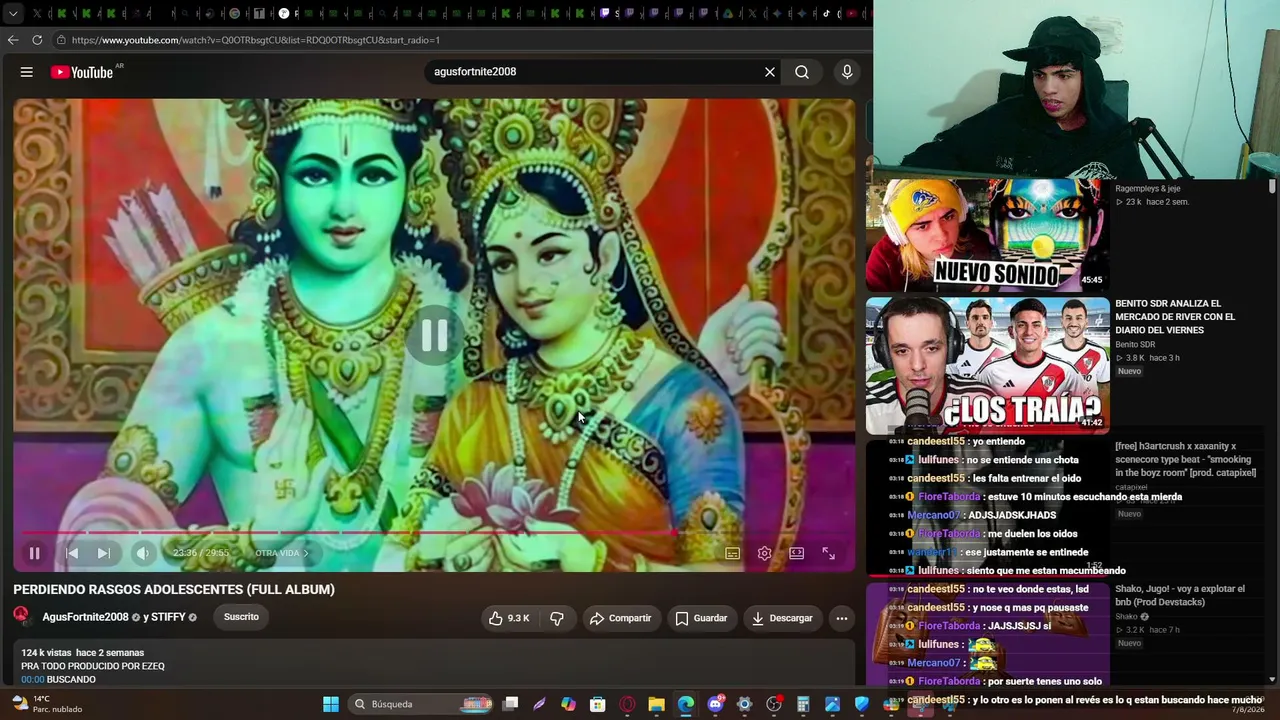Run search with the magnifier button
Screen dimensions: 1280x720
tap(802, 72)
